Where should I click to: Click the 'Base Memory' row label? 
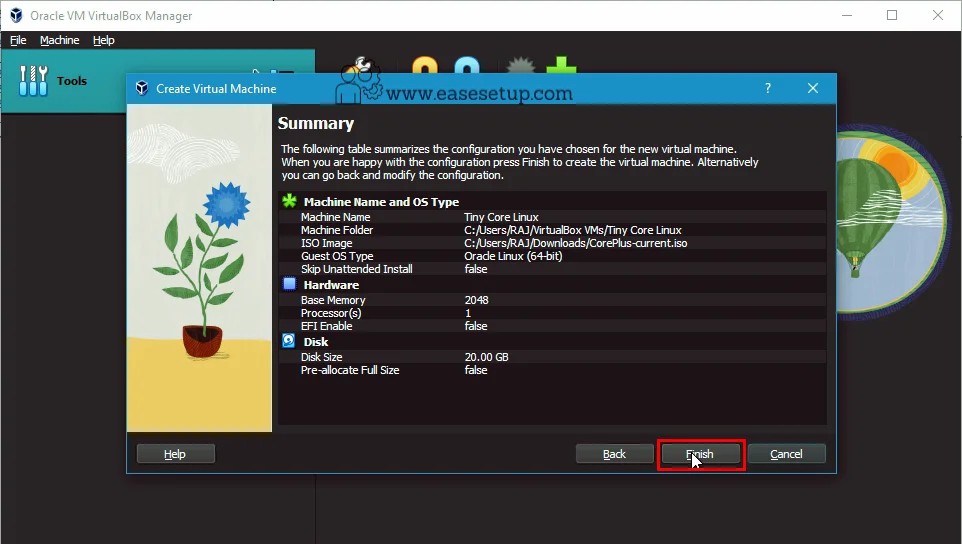[333, 300]
